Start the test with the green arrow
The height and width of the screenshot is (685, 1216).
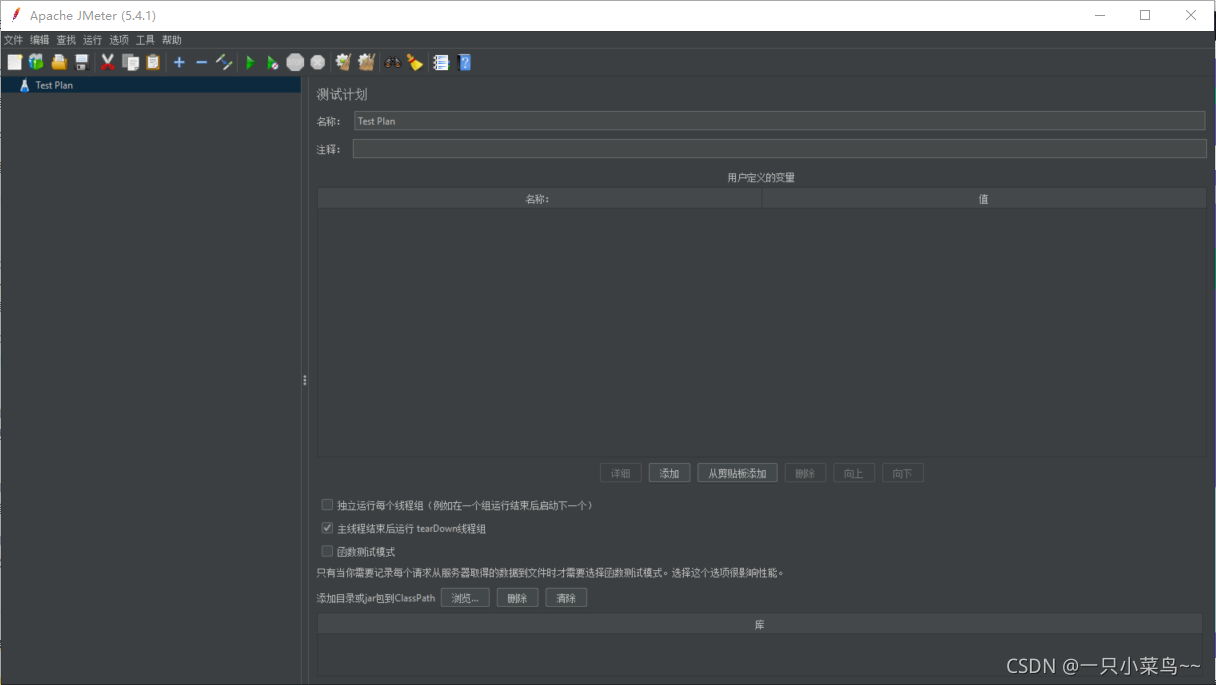250,62
